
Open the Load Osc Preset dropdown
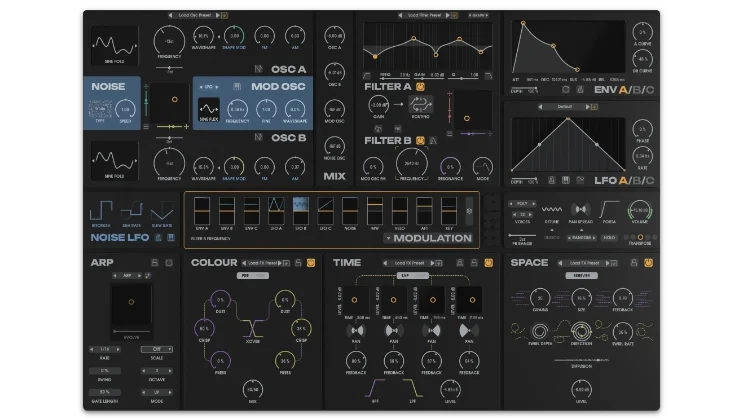pyautogui.click(x=196, y=16)
